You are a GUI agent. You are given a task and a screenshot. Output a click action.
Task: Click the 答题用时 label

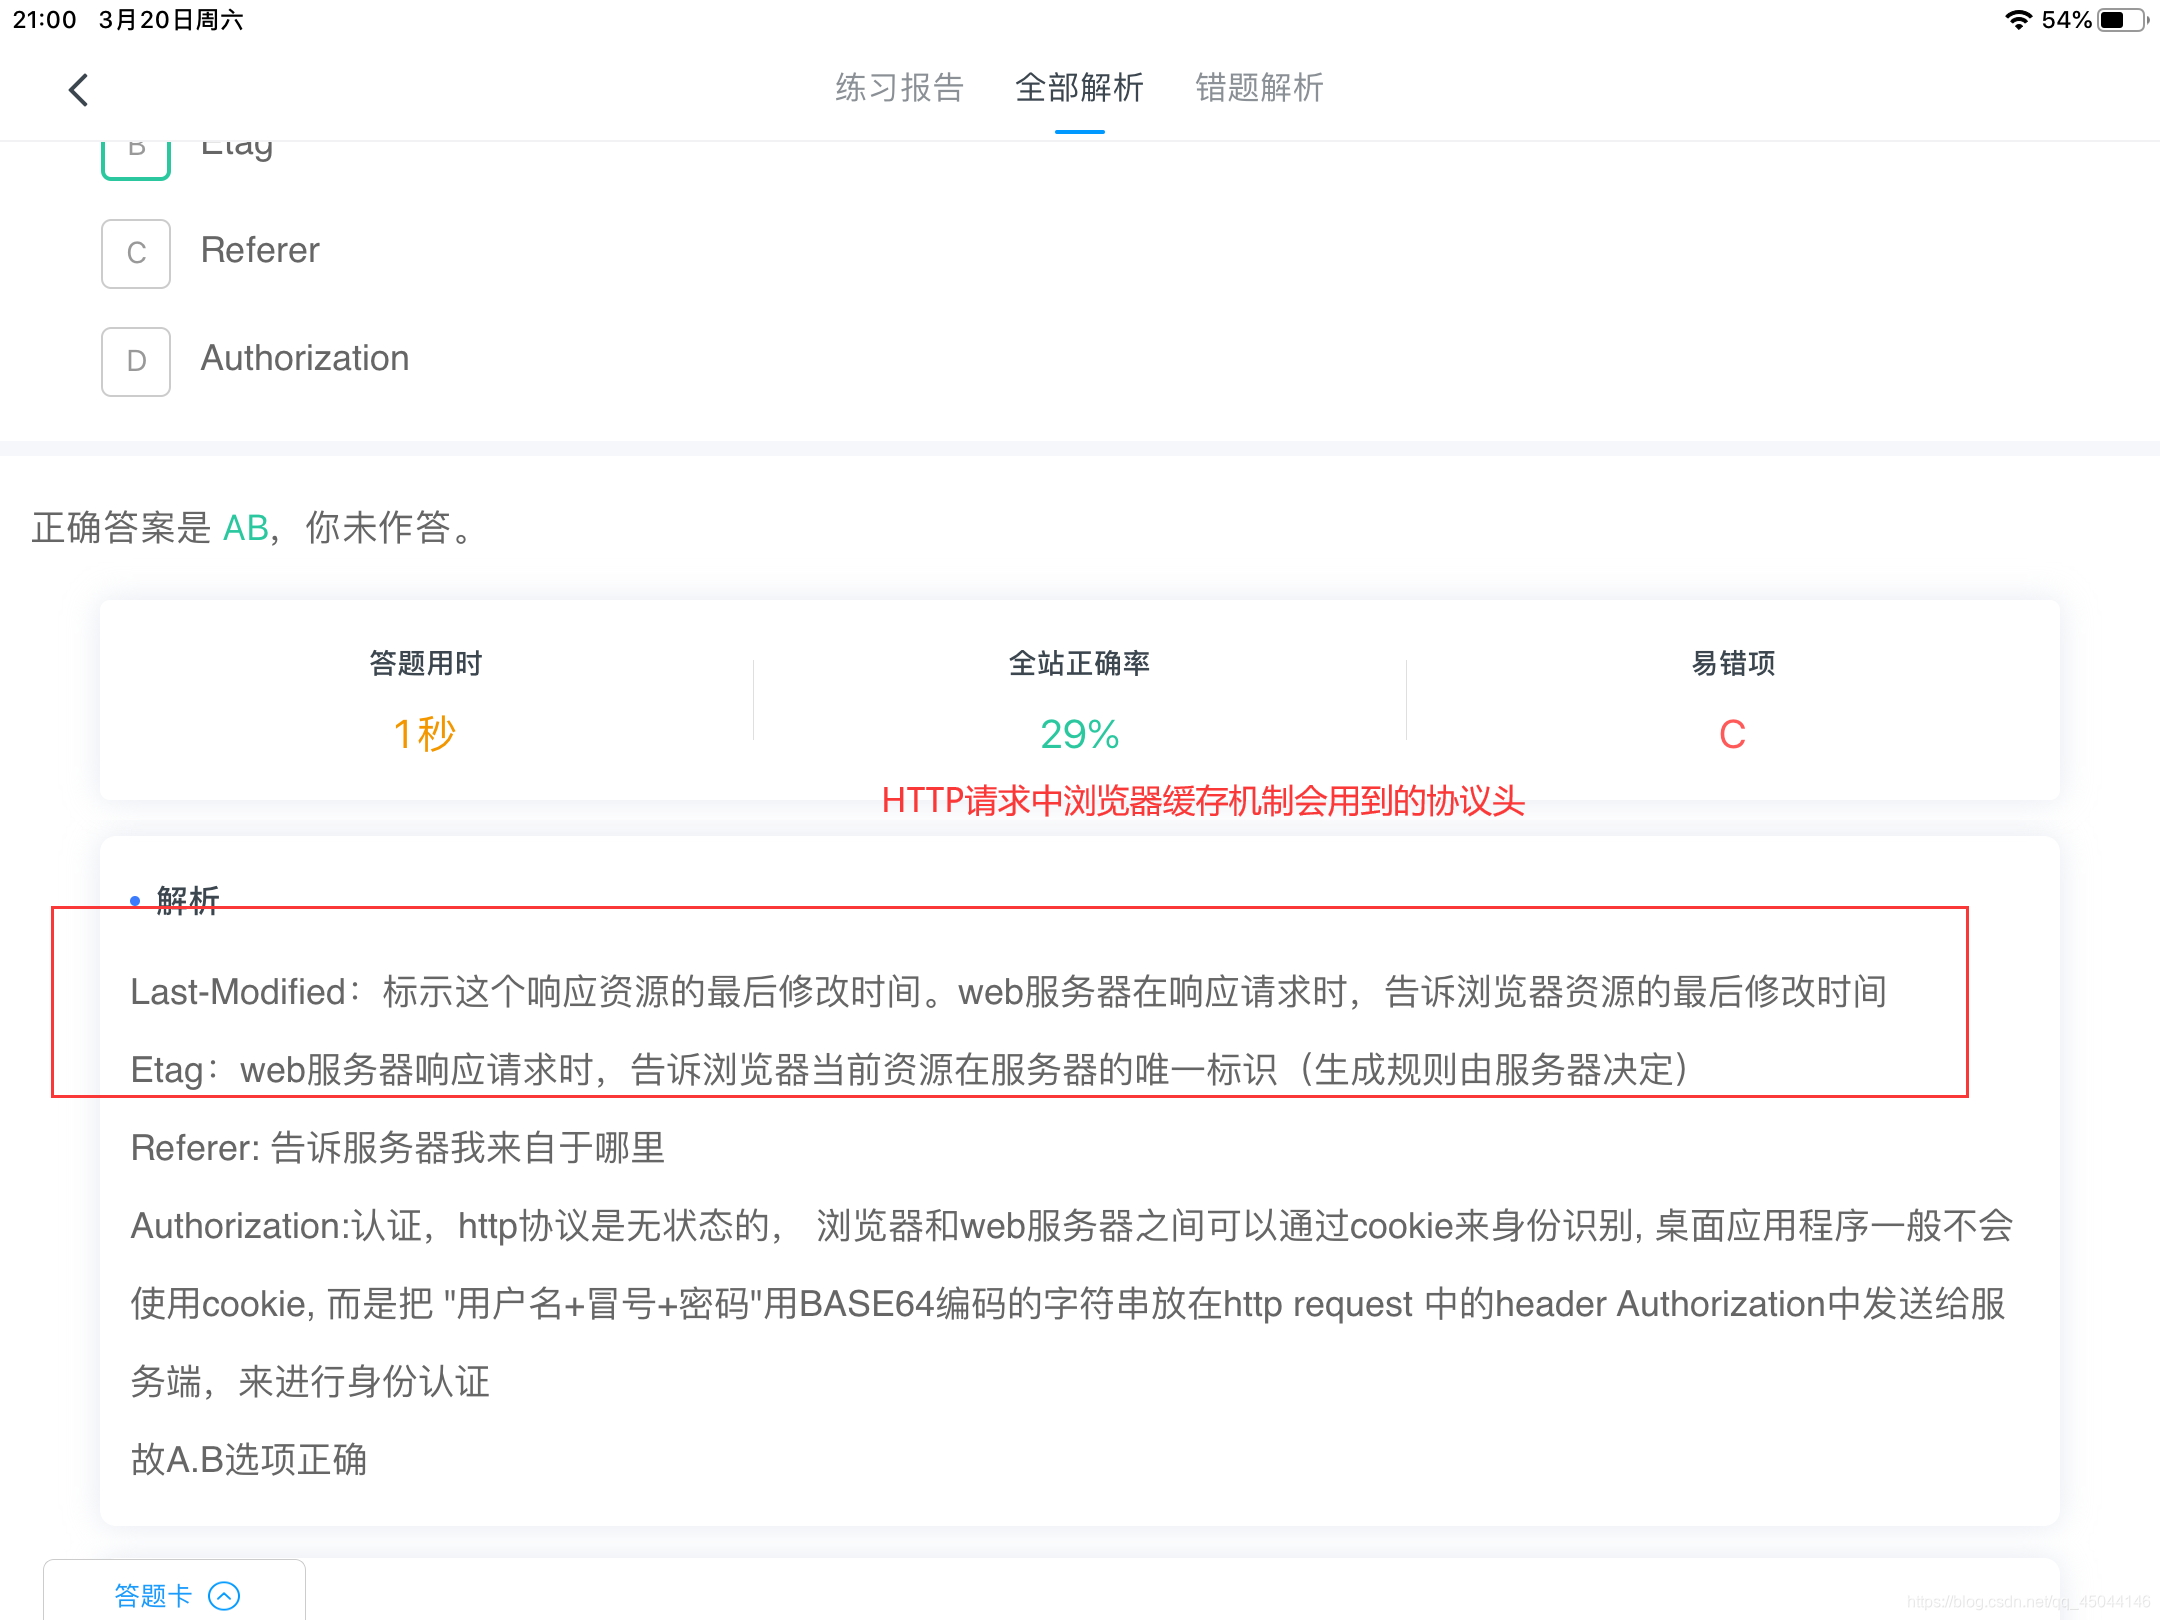(426, 663)
